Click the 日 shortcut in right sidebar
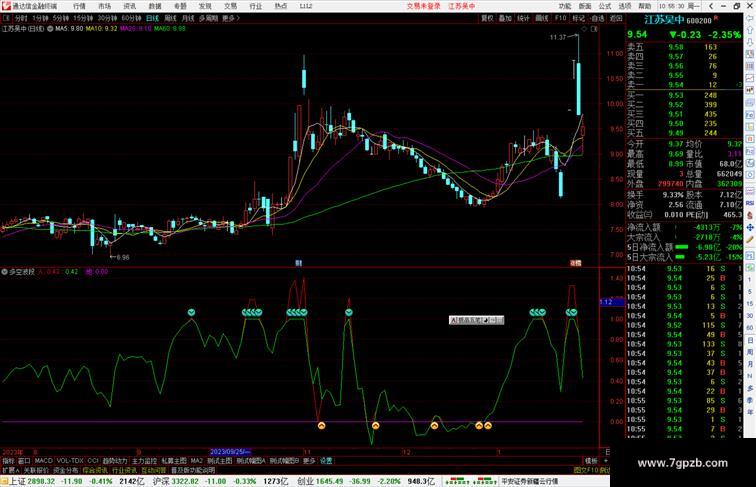Screen dimensions: 756x487 point(750,340)
